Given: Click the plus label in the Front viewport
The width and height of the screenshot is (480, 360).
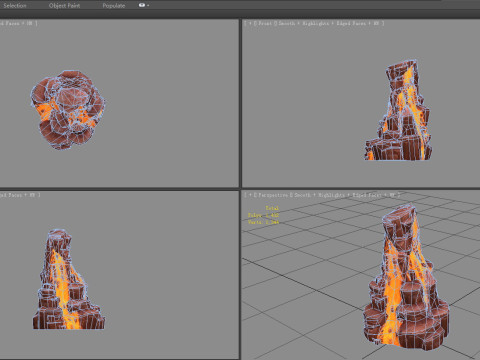Looking at the screenshot, I should pyautogui.click(x=250, y=23).
